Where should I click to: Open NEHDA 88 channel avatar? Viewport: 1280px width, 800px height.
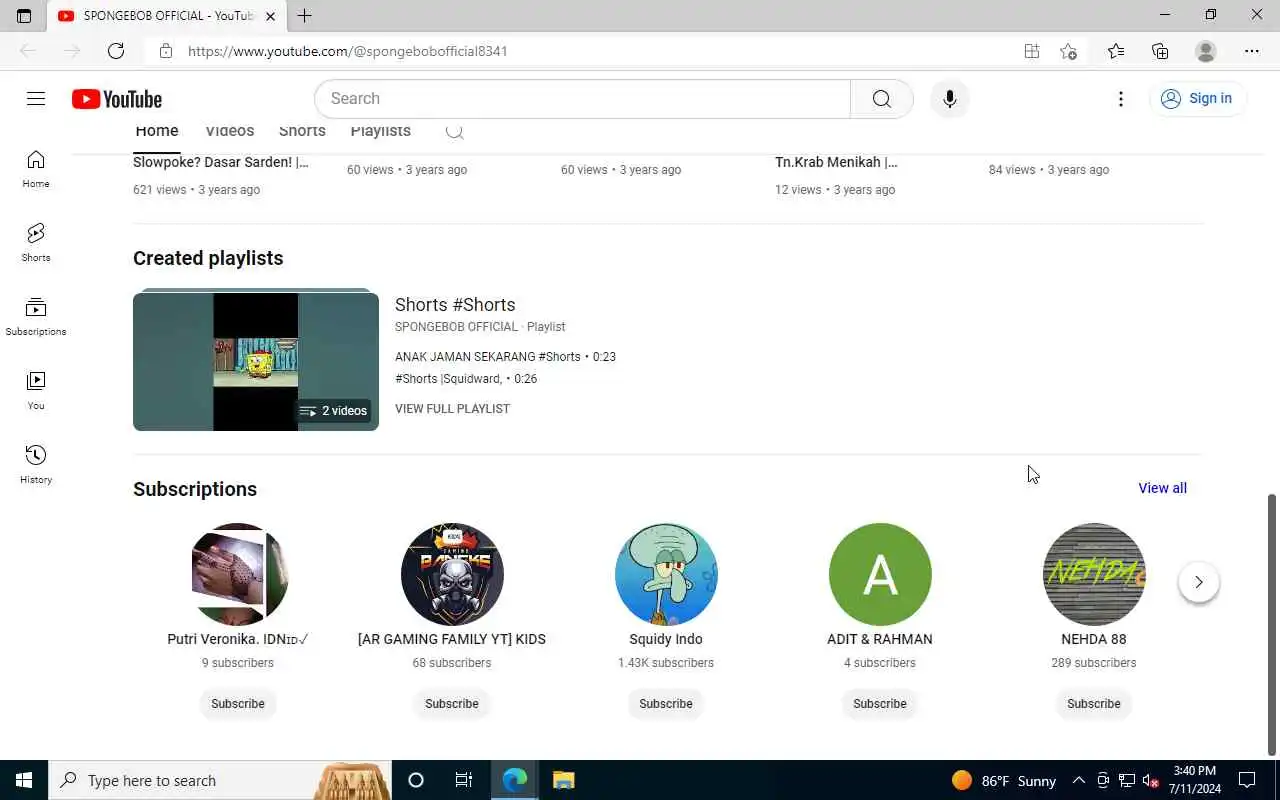tap(1094, 574)
